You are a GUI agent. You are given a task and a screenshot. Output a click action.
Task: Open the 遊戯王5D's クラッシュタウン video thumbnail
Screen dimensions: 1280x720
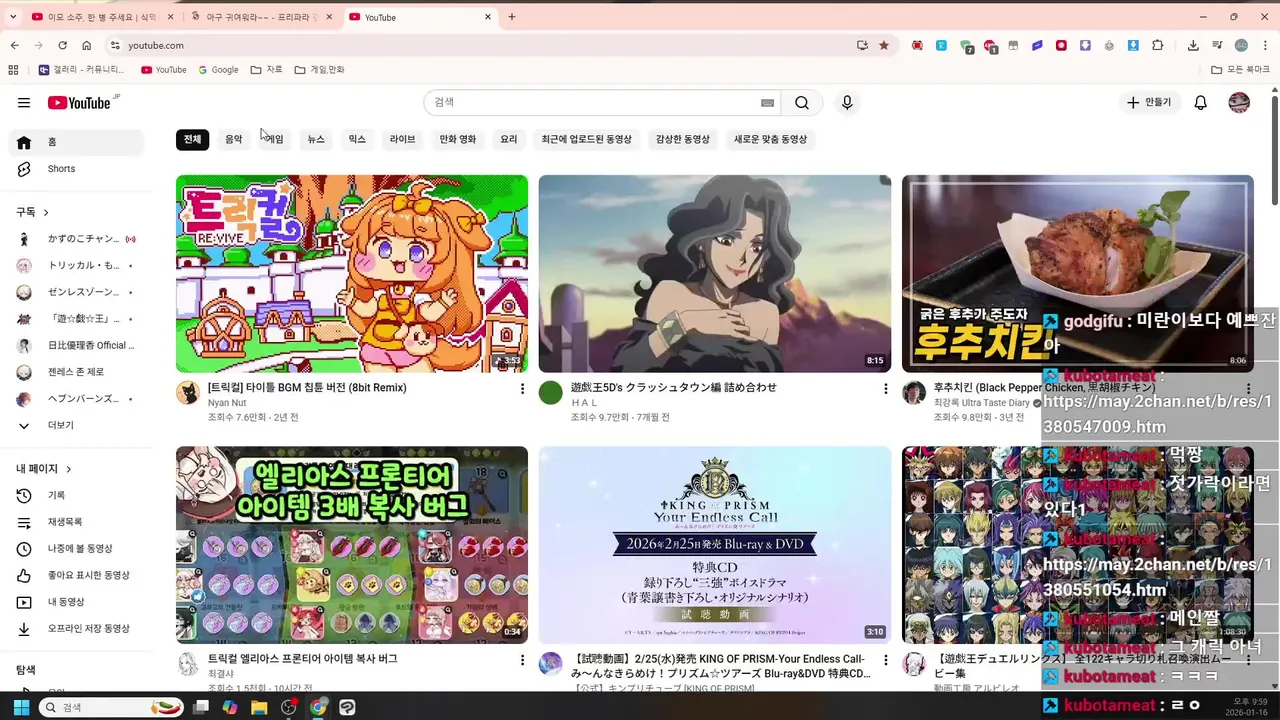[715, 274]
